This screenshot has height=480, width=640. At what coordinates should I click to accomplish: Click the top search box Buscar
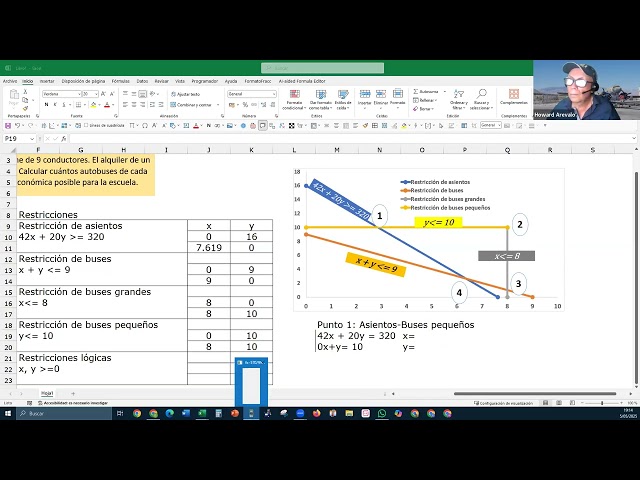pos(322,68)
